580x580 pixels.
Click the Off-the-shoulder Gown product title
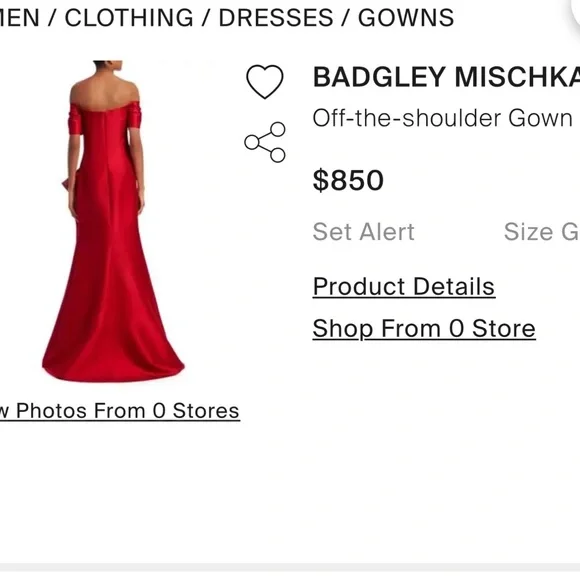(442, 118)
